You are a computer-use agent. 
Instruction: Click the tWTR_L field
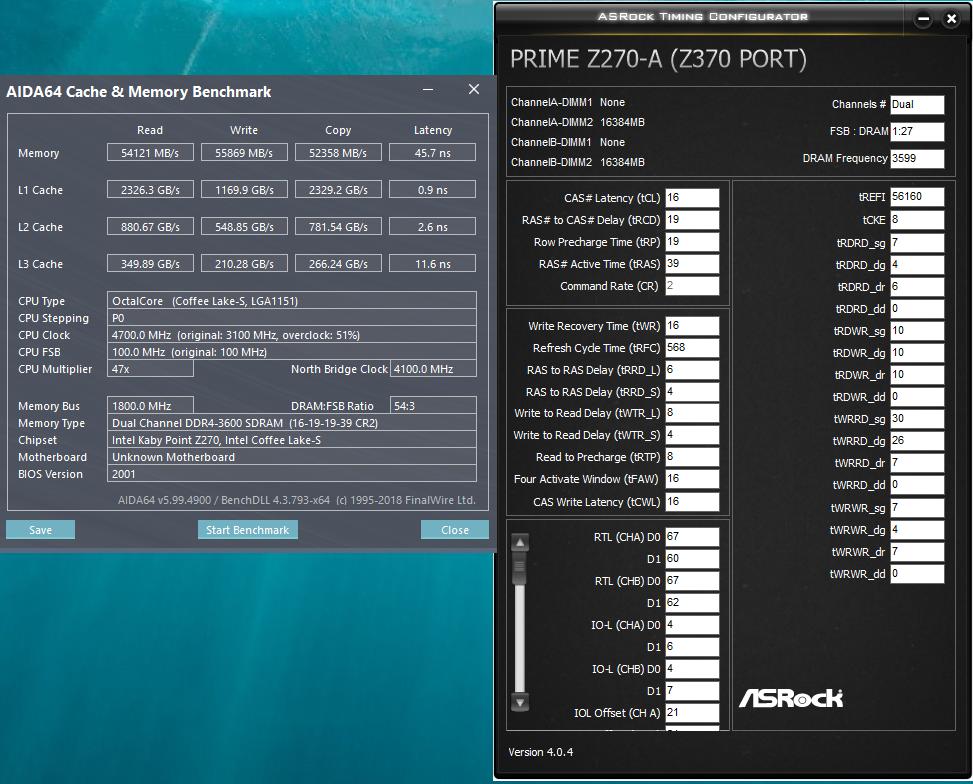692,413
